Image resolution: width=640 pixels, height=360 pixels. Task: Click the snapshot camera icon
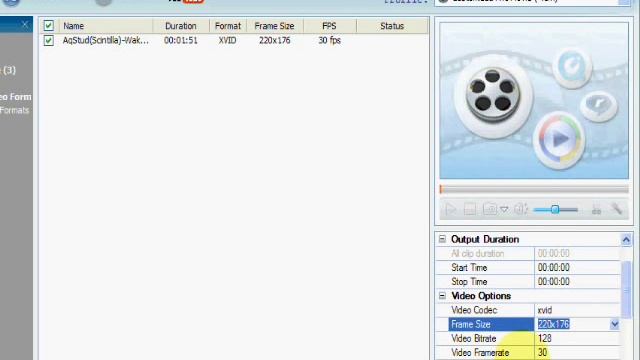(x=489, y=209)
